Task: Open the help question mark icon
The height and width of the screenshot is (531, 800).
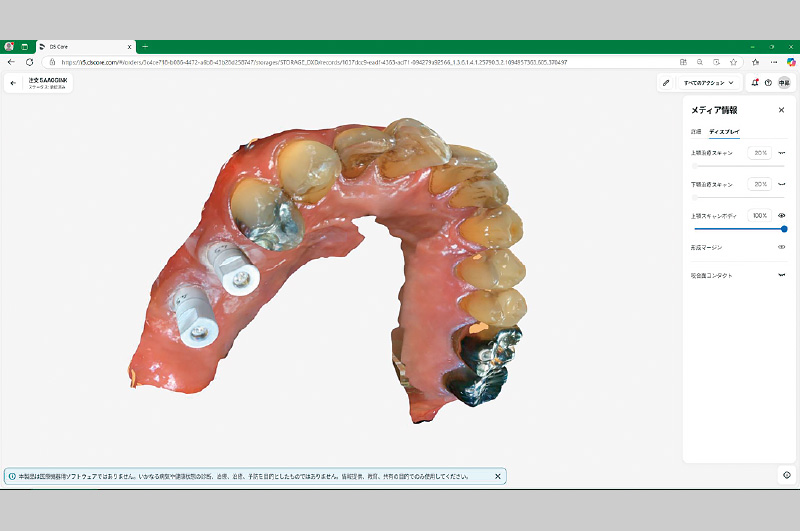Action: (x=768, y=83)
